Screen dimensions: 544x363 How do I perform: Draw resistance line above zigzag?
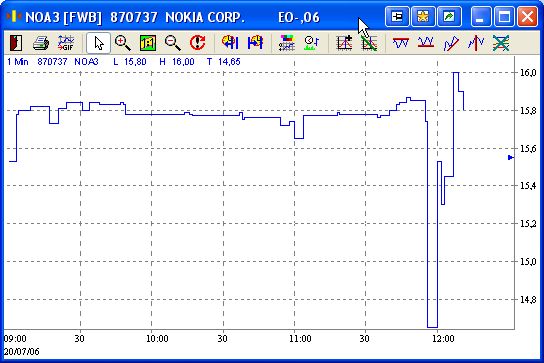click(x=401, y=43)
